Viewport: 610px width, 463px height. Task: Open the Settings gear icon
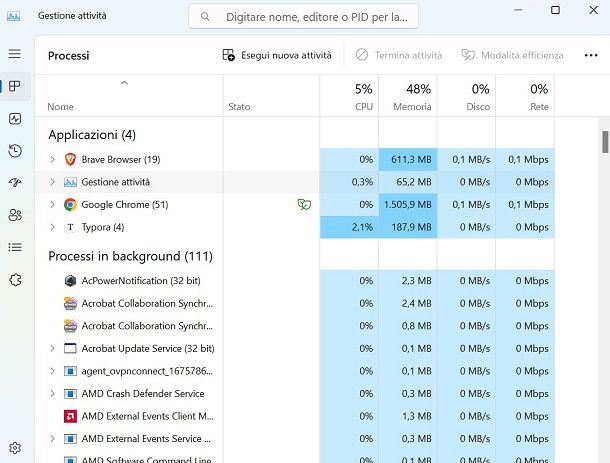15,448
